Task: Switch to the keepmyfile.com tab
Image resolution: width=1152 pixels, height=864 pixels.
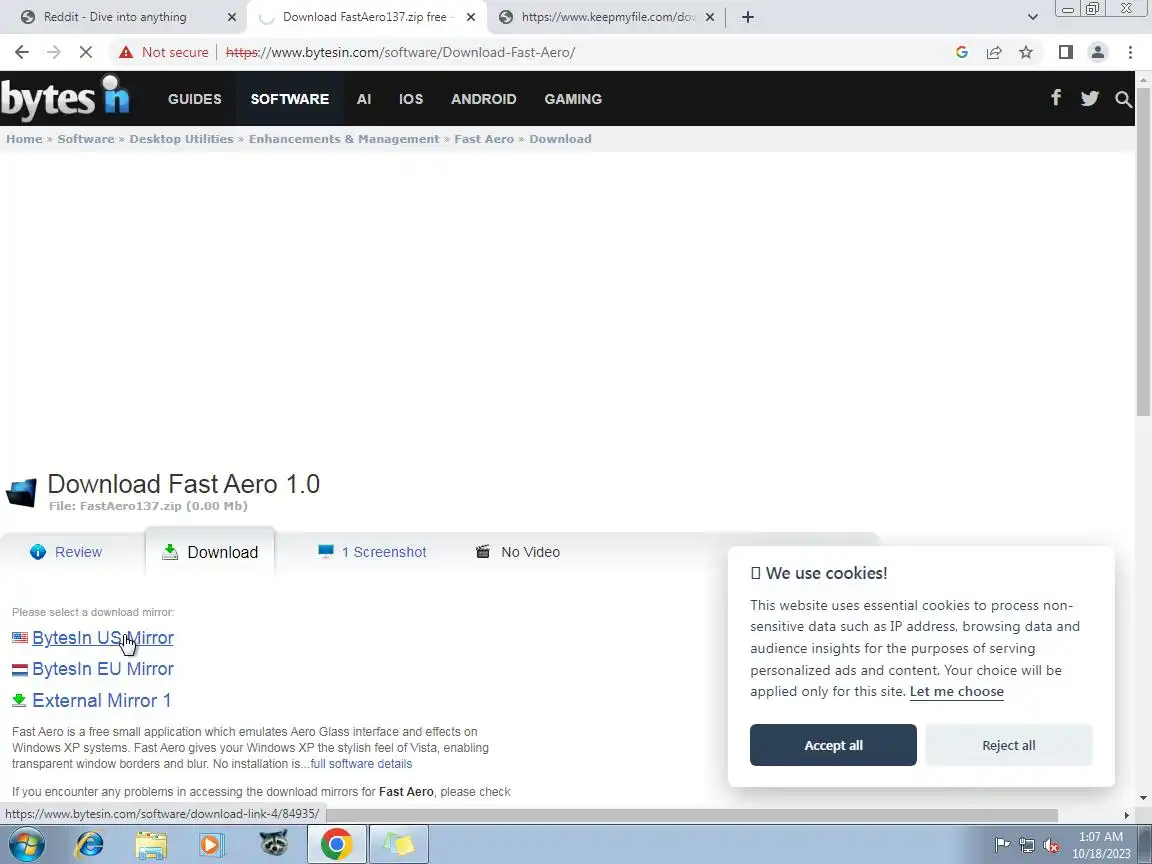Action: coord(607,17)
